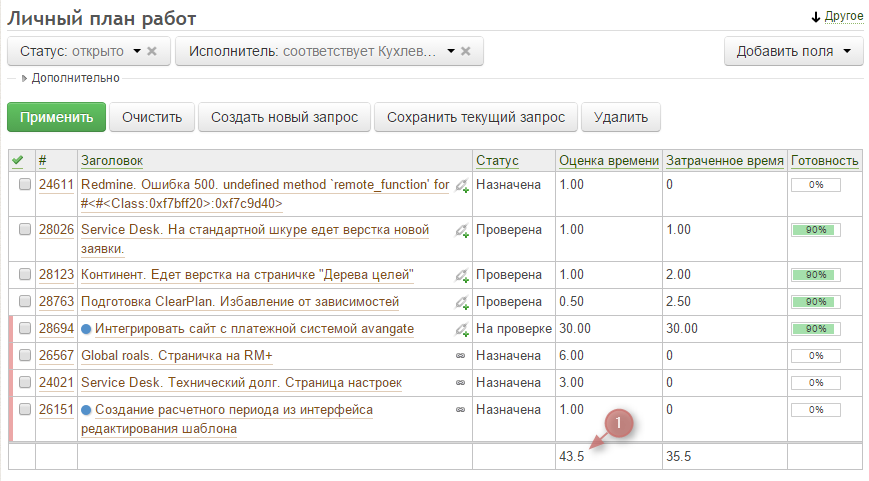Click the pencil-plus icon on issue 28123 row
Viewport: 869px width, 481px height.
[462, 275]
